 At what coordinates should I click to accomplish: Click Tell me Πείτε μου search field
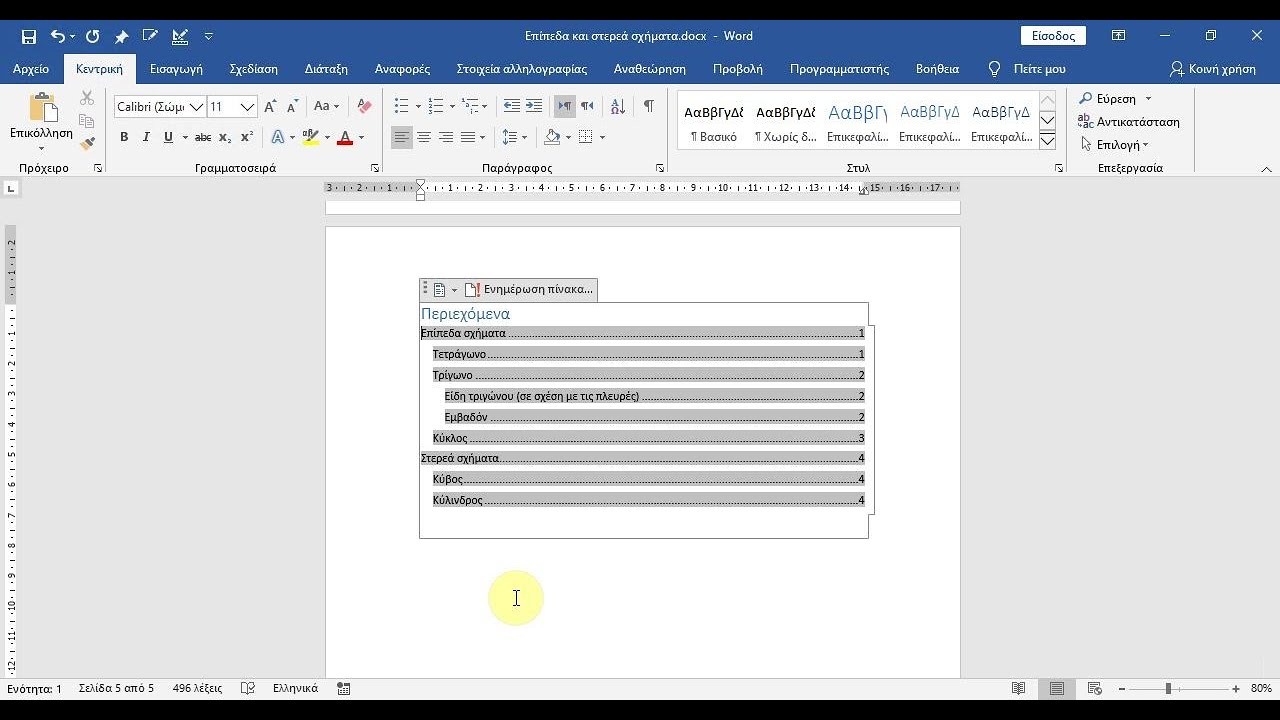click(x=1028, y=69)
